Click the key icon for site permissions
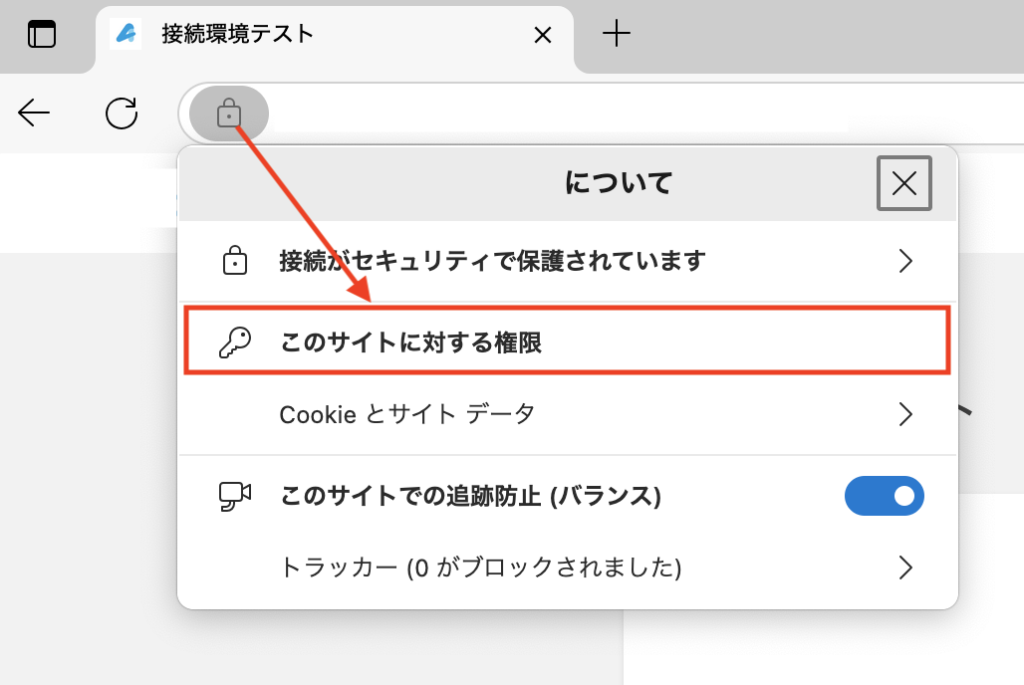Viewport: 1024px width, 685px height. tap(234, 344)
